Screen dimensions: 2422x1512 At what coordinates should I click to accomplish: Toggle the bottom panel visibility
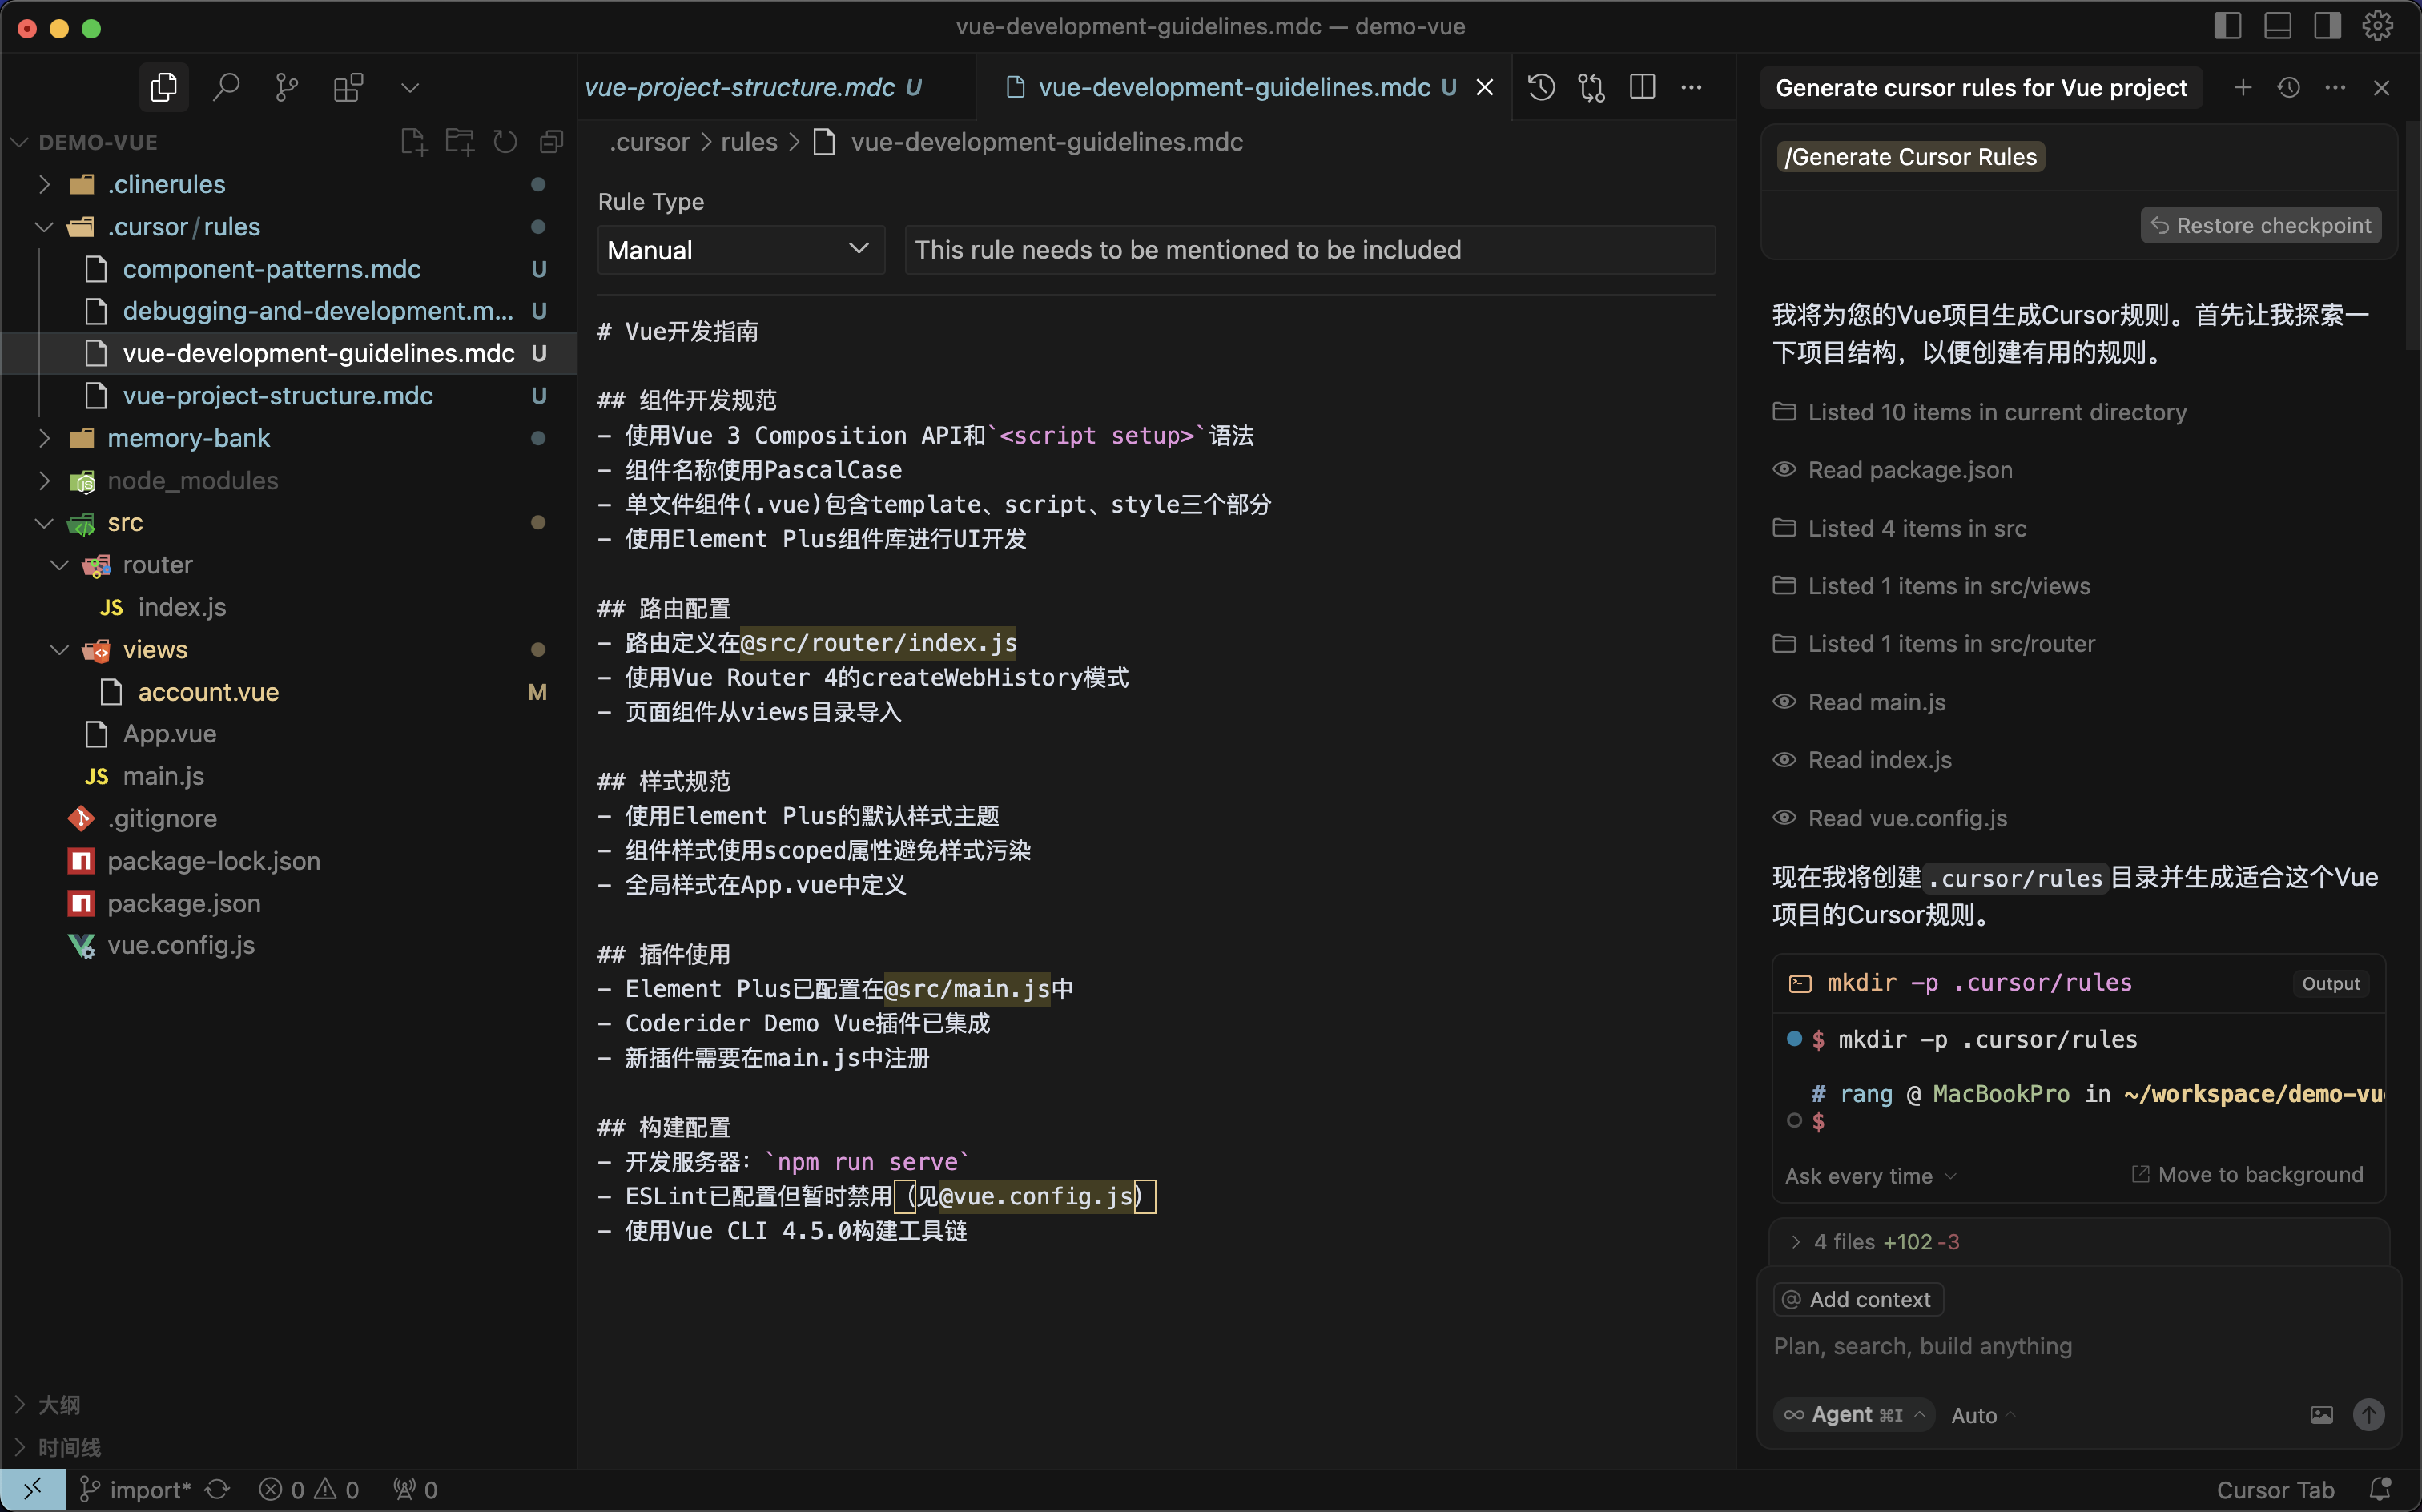2278,25
